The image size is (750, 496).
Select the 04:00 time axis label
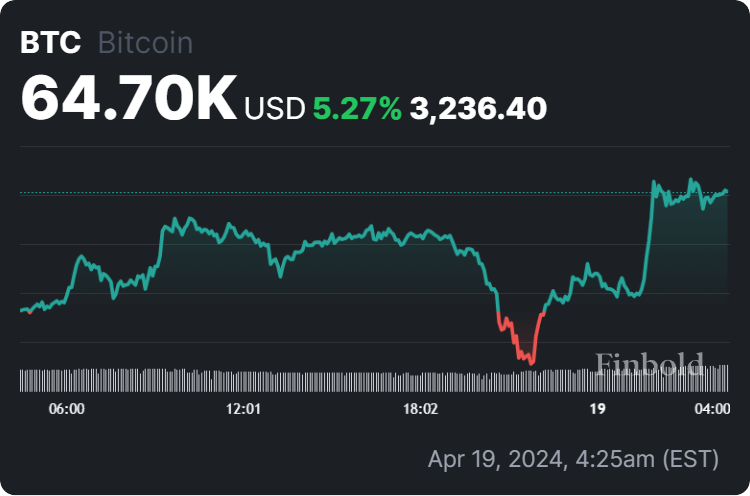tap(712, 409)
